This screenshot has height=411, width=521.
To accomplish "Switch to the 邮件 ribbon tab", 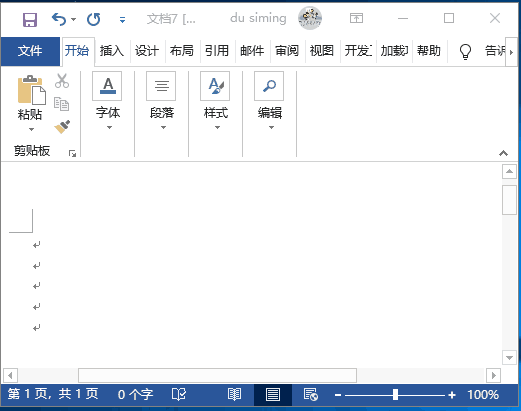I will 252,51.
